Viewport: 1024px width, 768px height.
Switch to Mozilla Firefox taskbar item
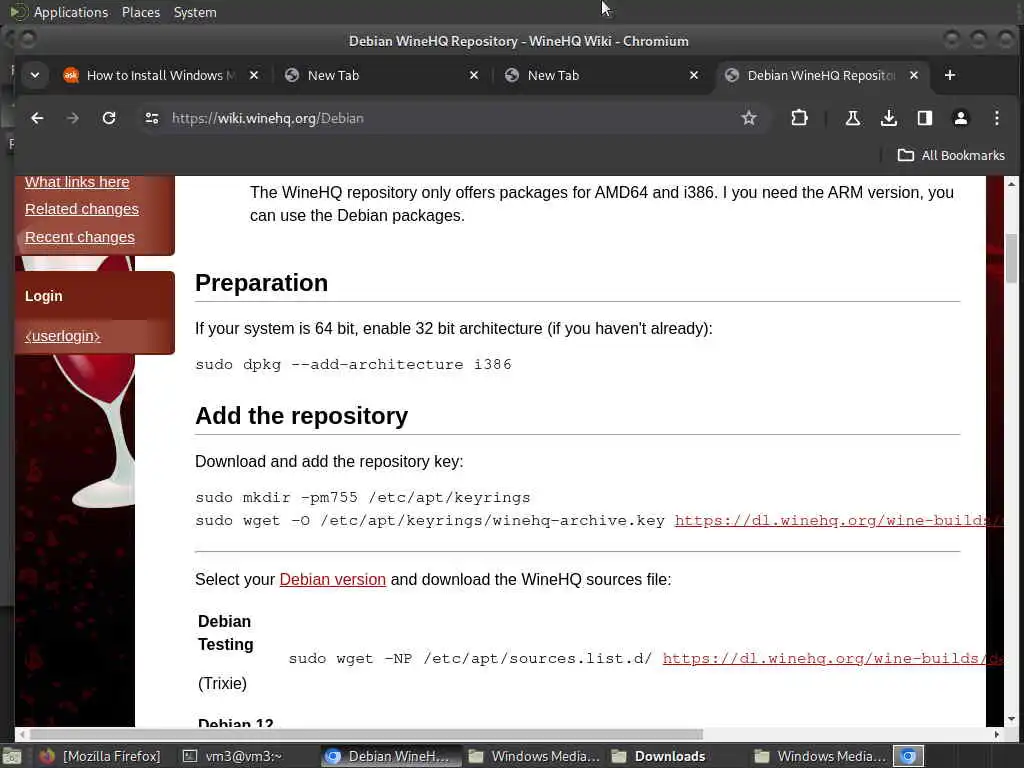(100, 756)
